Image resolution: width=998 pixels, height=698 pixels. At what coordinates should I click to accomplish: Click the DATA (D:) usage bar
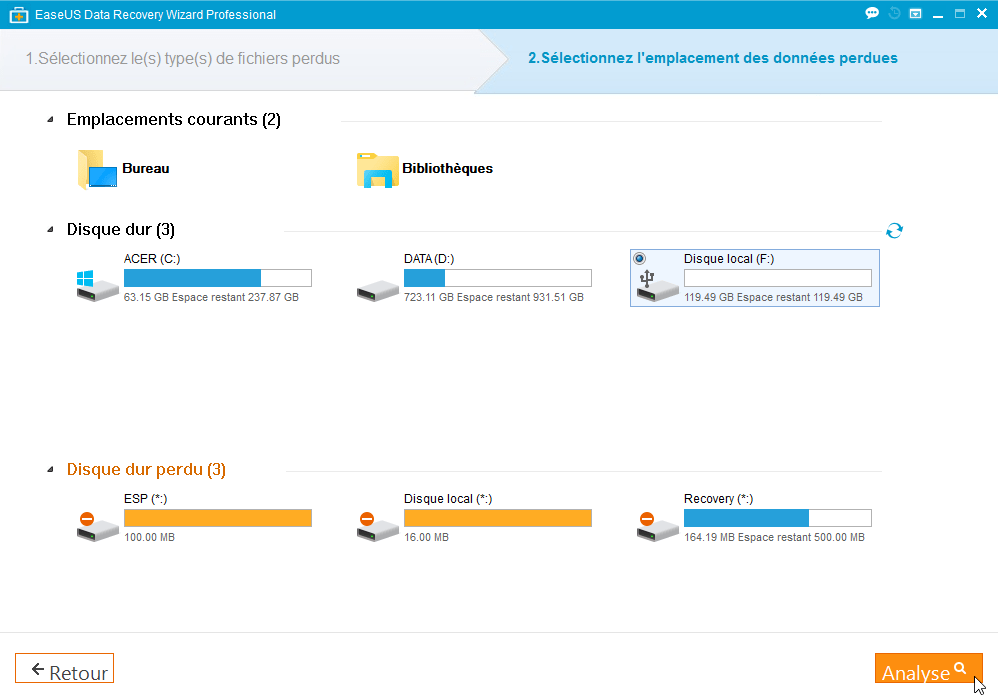498,278
